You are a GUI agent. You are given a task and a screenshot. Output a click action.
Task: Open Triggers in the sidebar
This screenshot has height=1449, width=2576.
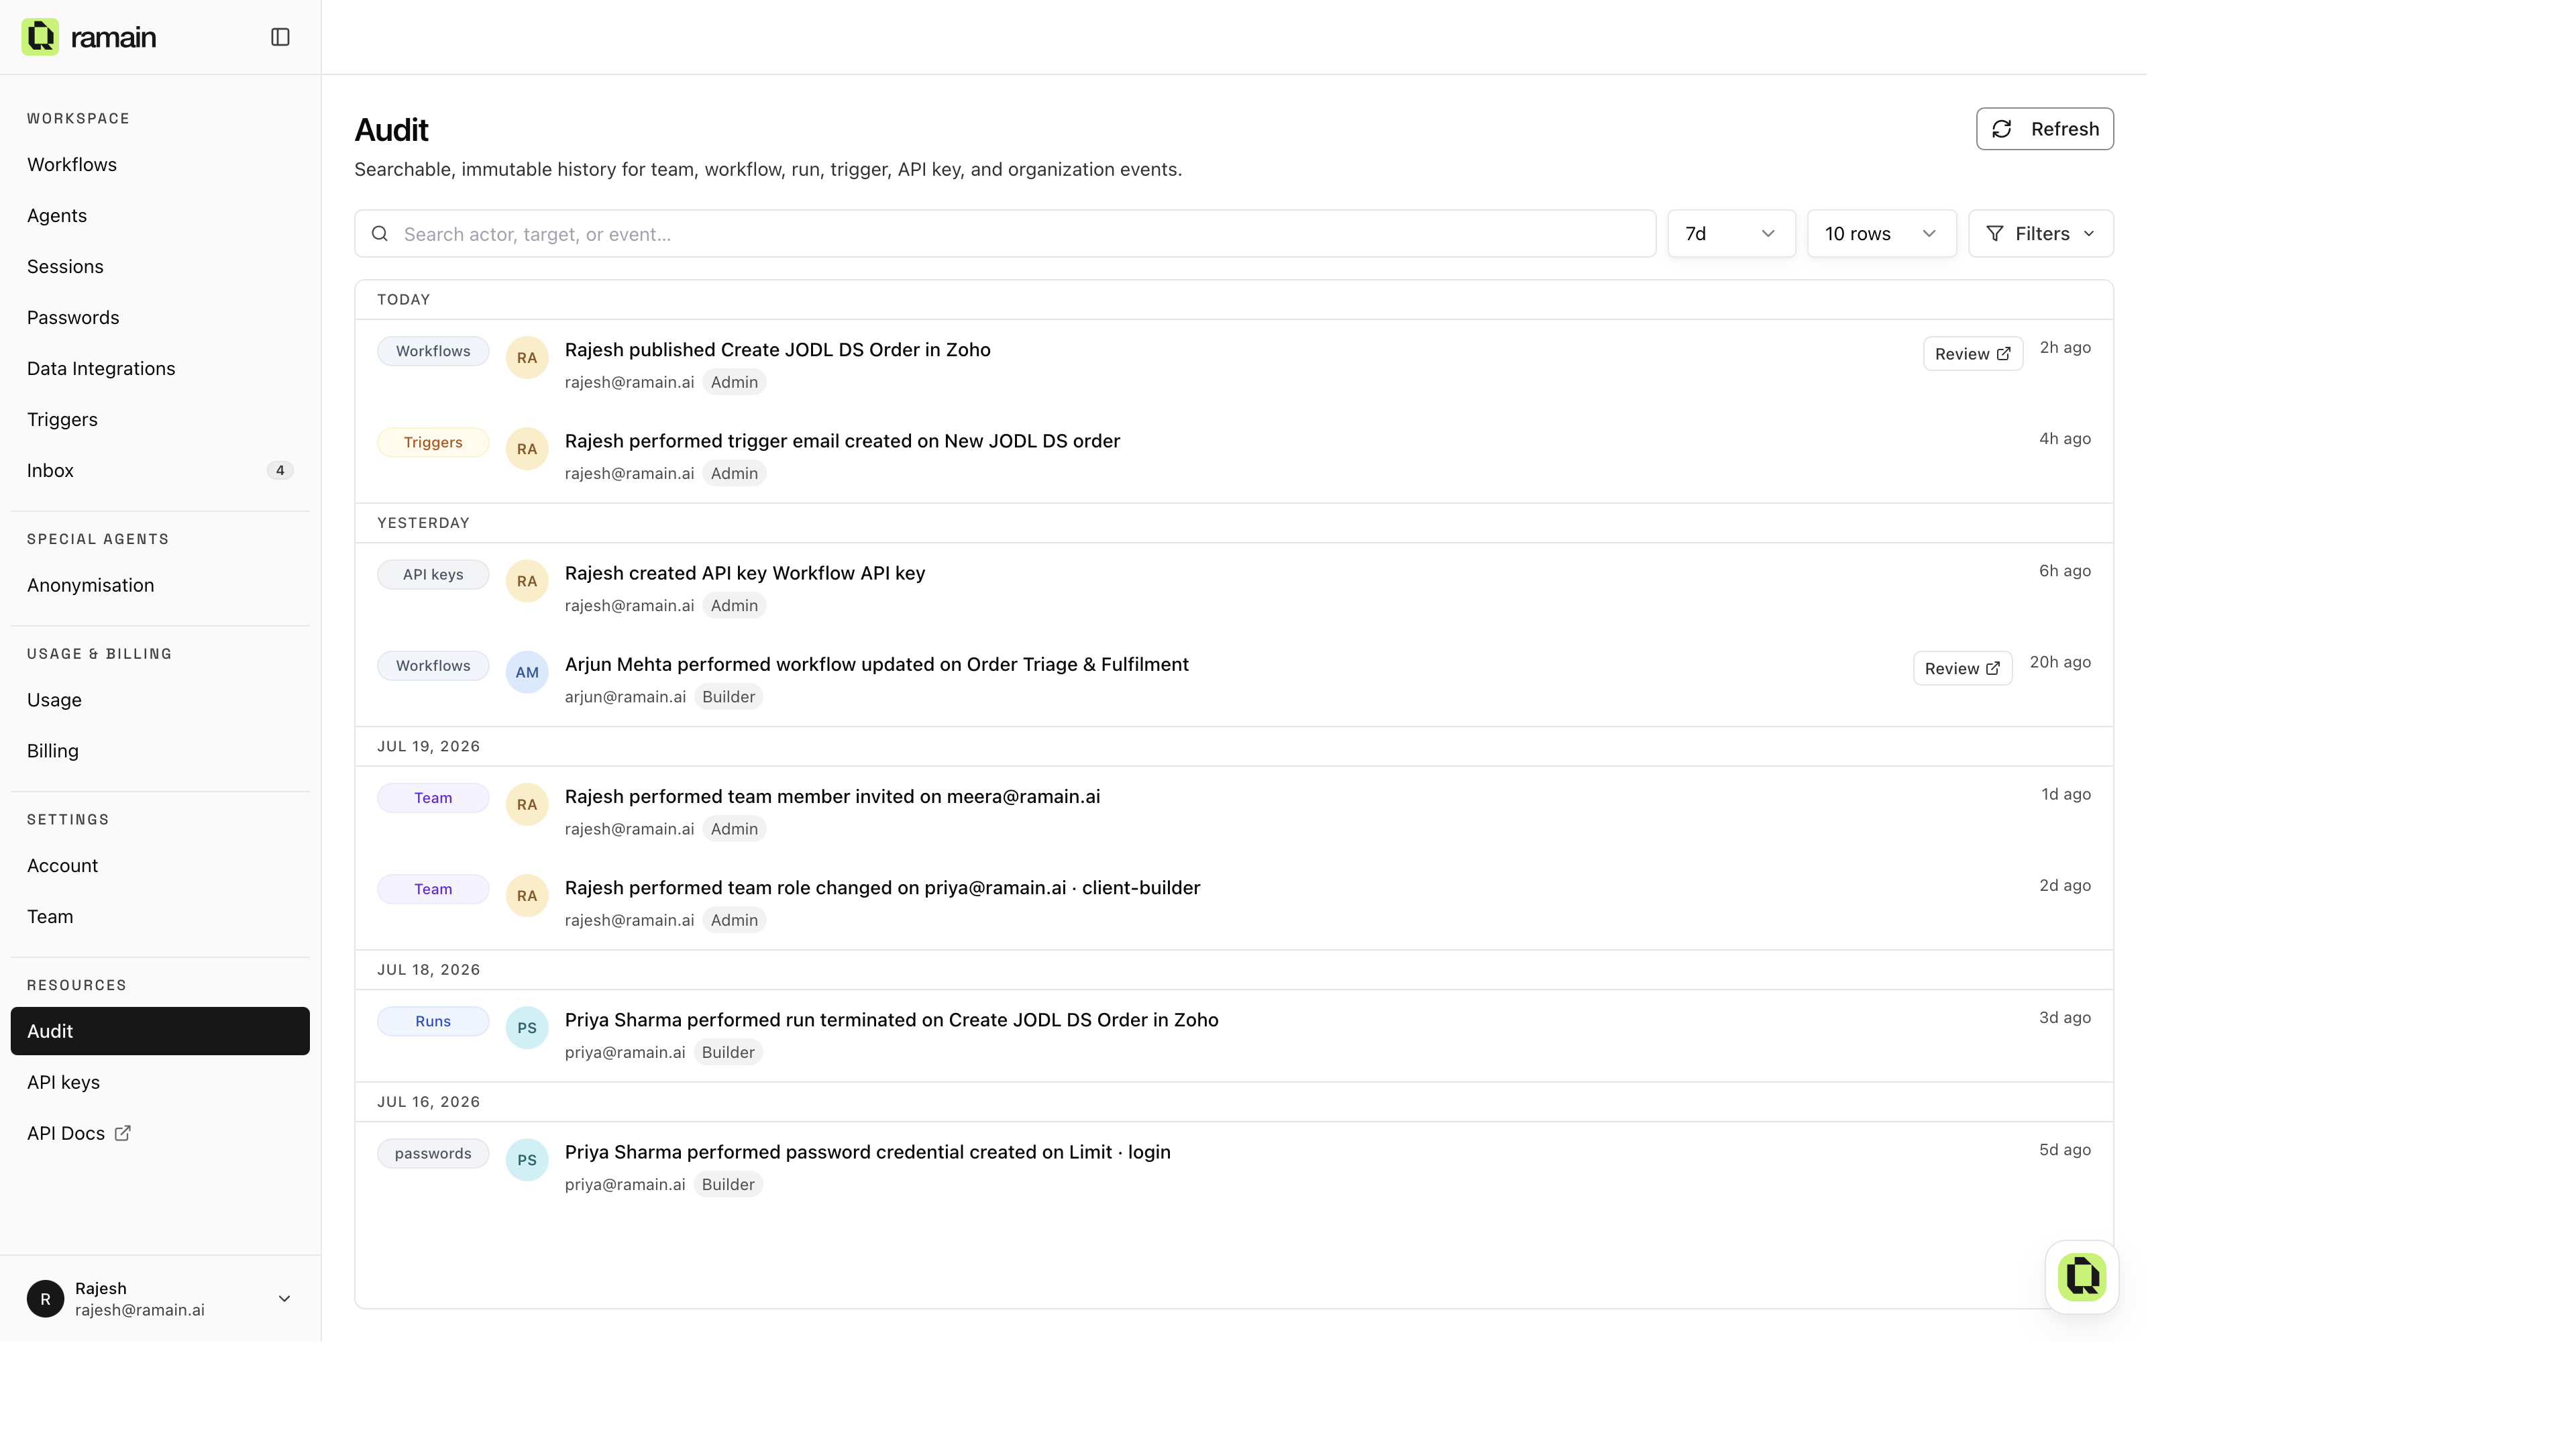point(160,419)
